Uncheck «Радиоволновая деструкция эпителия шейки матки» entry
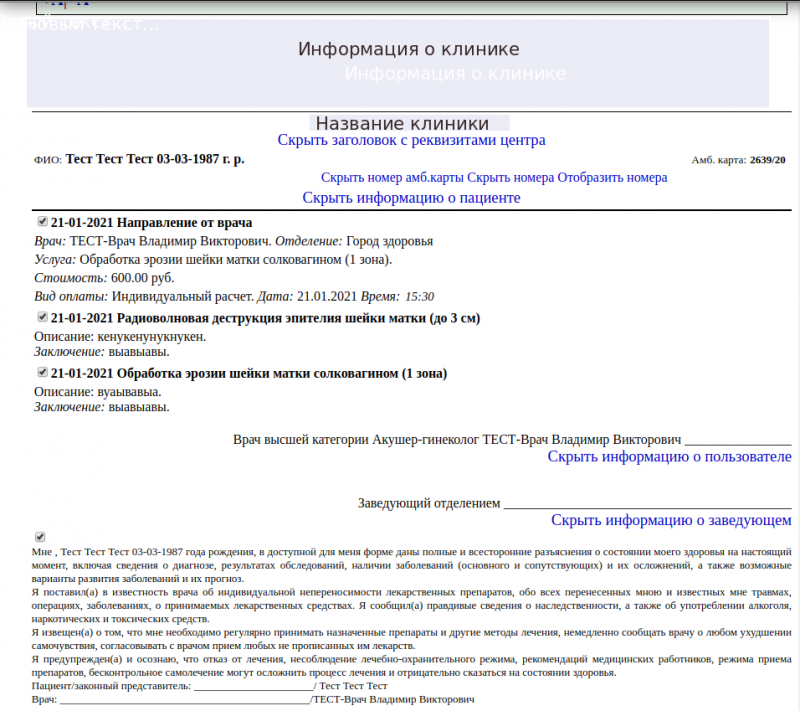 (x=41, y=317)
